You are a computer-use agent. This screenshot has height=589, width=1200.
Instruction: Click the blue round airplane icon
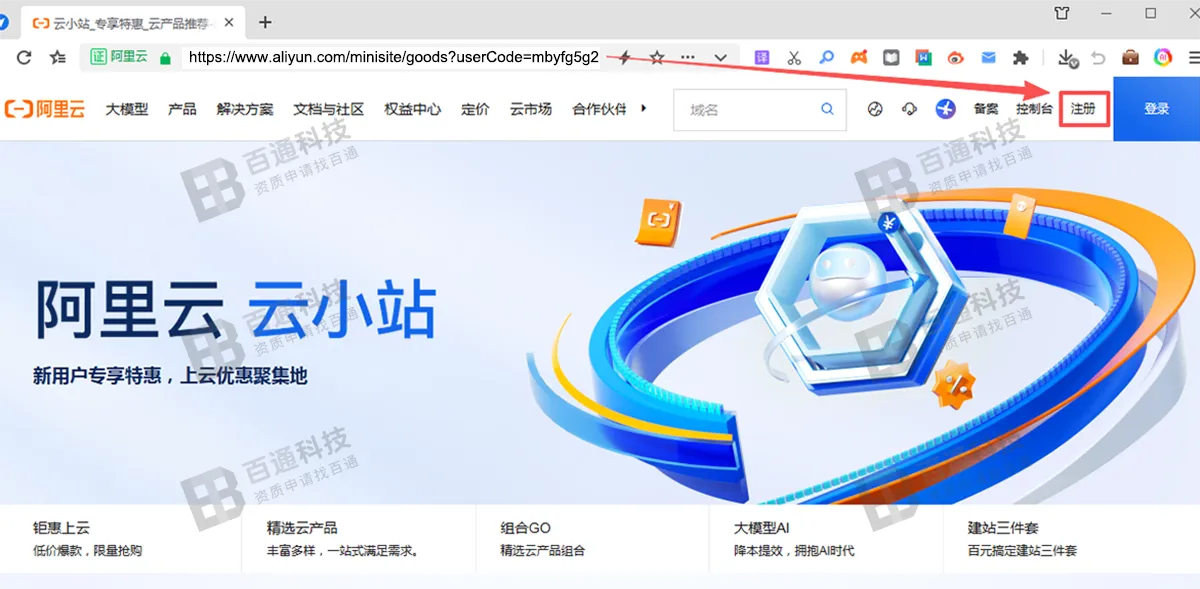946,109
